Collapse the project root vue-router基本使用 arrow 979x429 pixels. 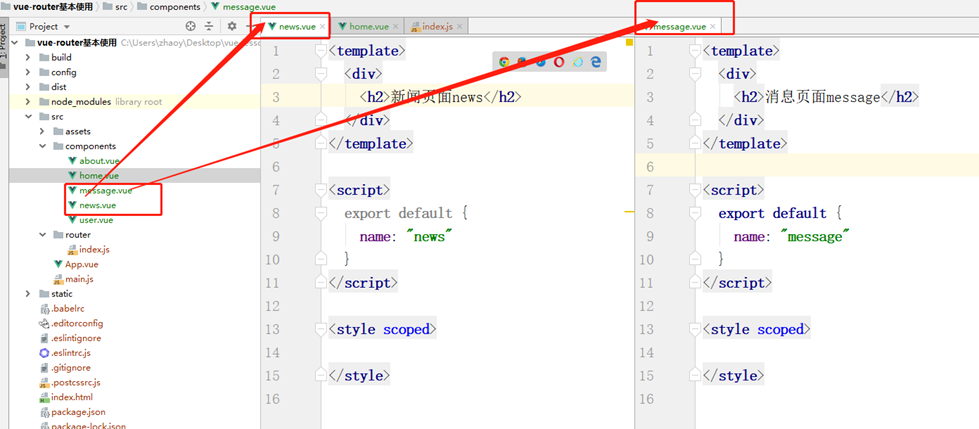pyautogui.click(x=14, y=42)
